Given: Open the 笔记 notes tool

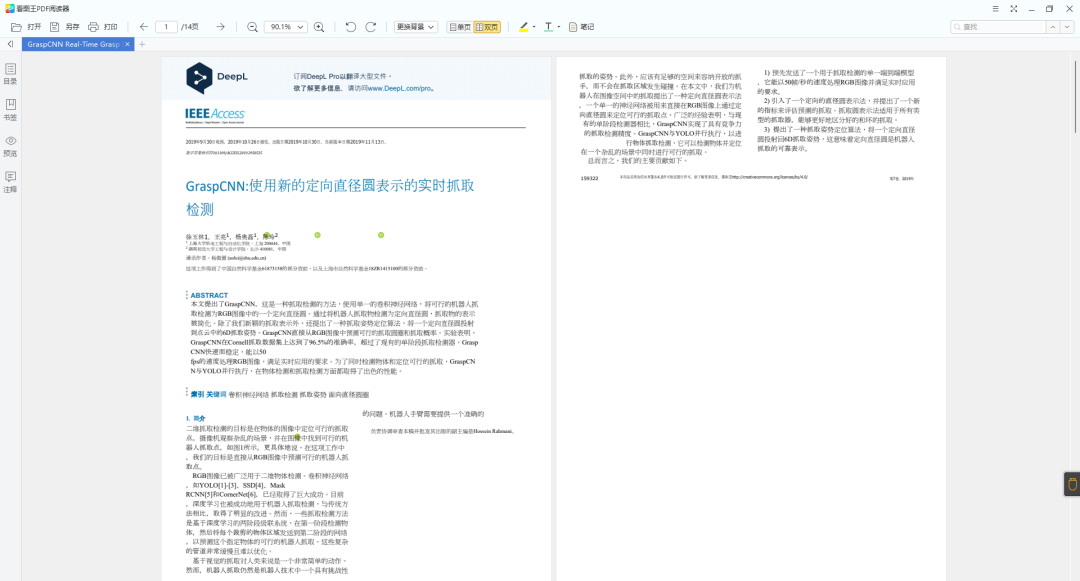Looking at the screenshot, I should pos(581,27).
